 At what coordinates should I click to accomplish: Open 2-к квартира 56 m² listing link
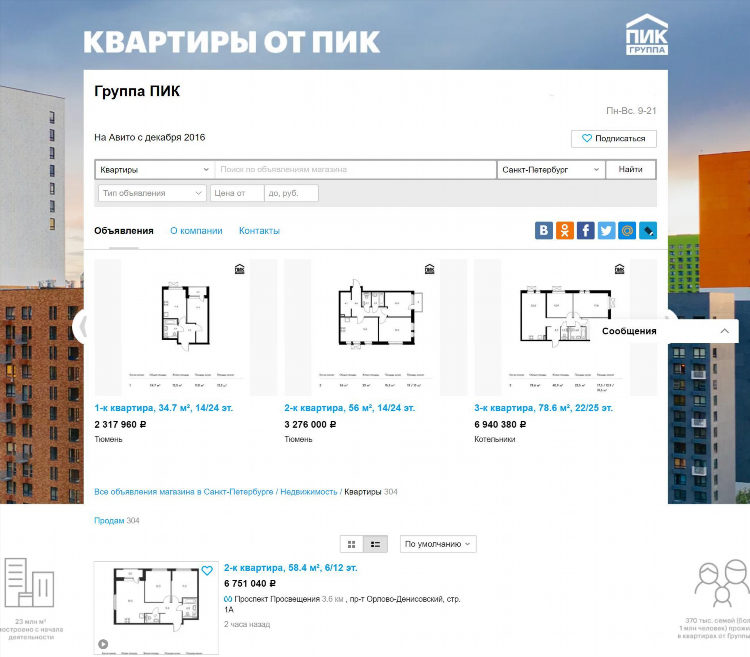click(350, 408)
